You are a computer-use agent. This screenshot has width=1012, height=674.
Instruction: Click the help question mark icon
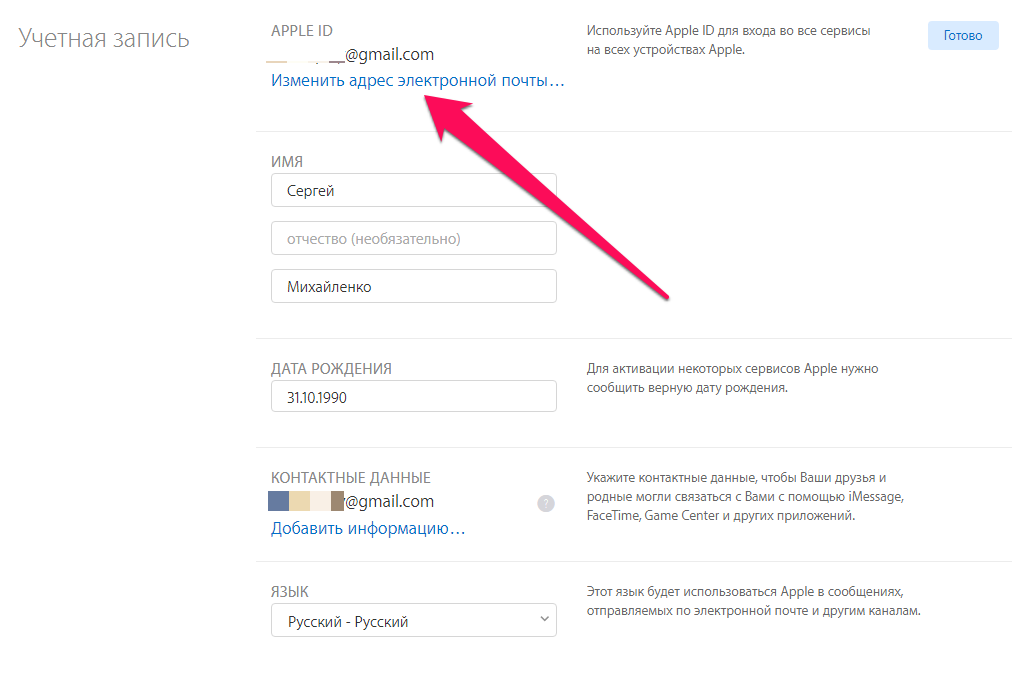point(546,503)
